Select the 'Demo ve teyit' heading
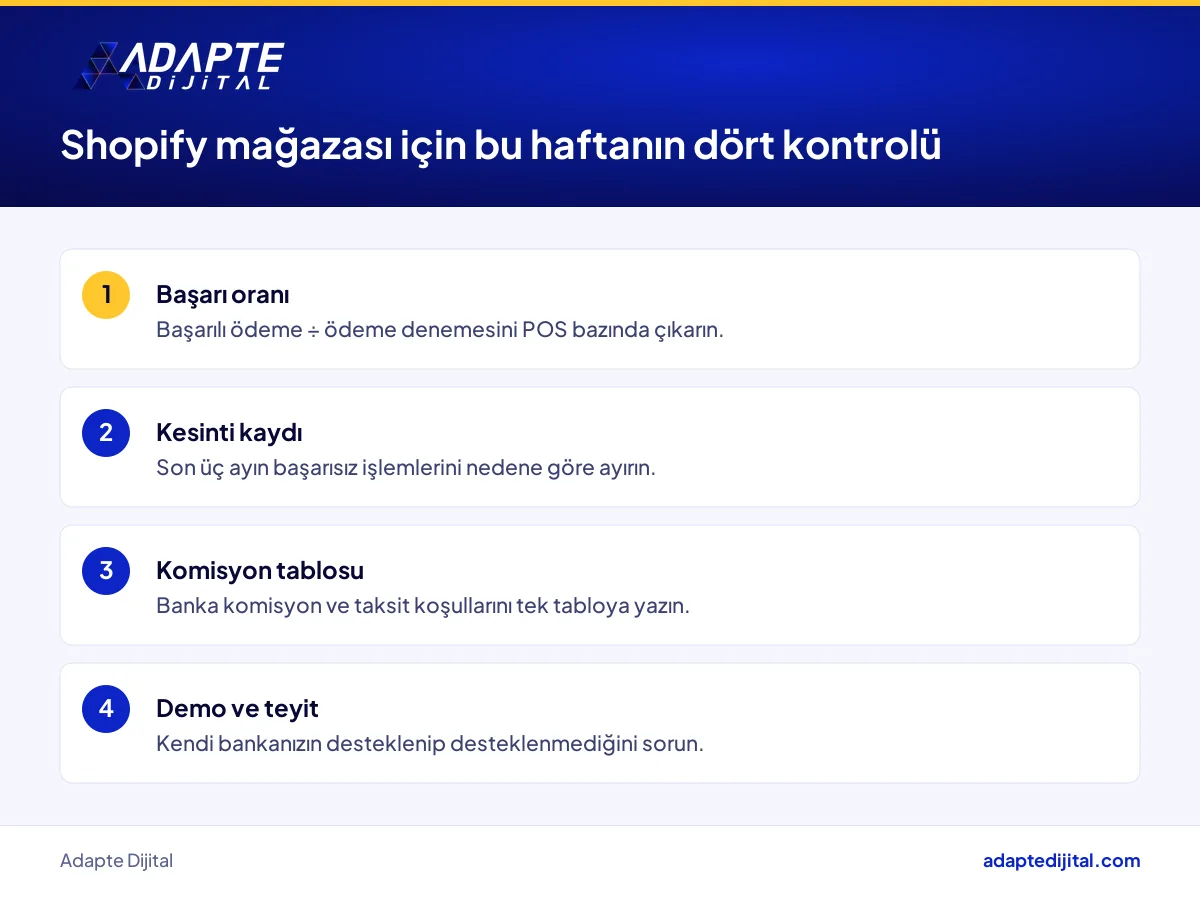 point(237,709)
